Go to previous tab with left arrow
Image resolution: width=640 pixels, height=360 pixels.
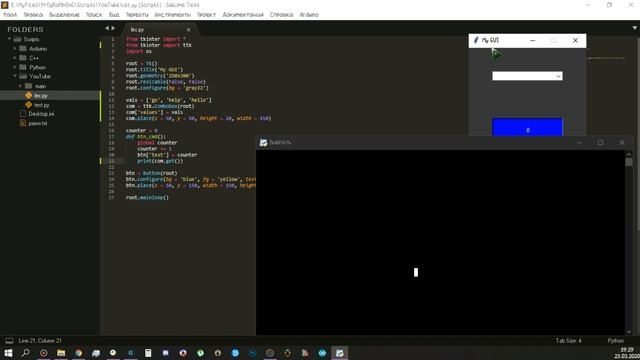coord(107,28)
